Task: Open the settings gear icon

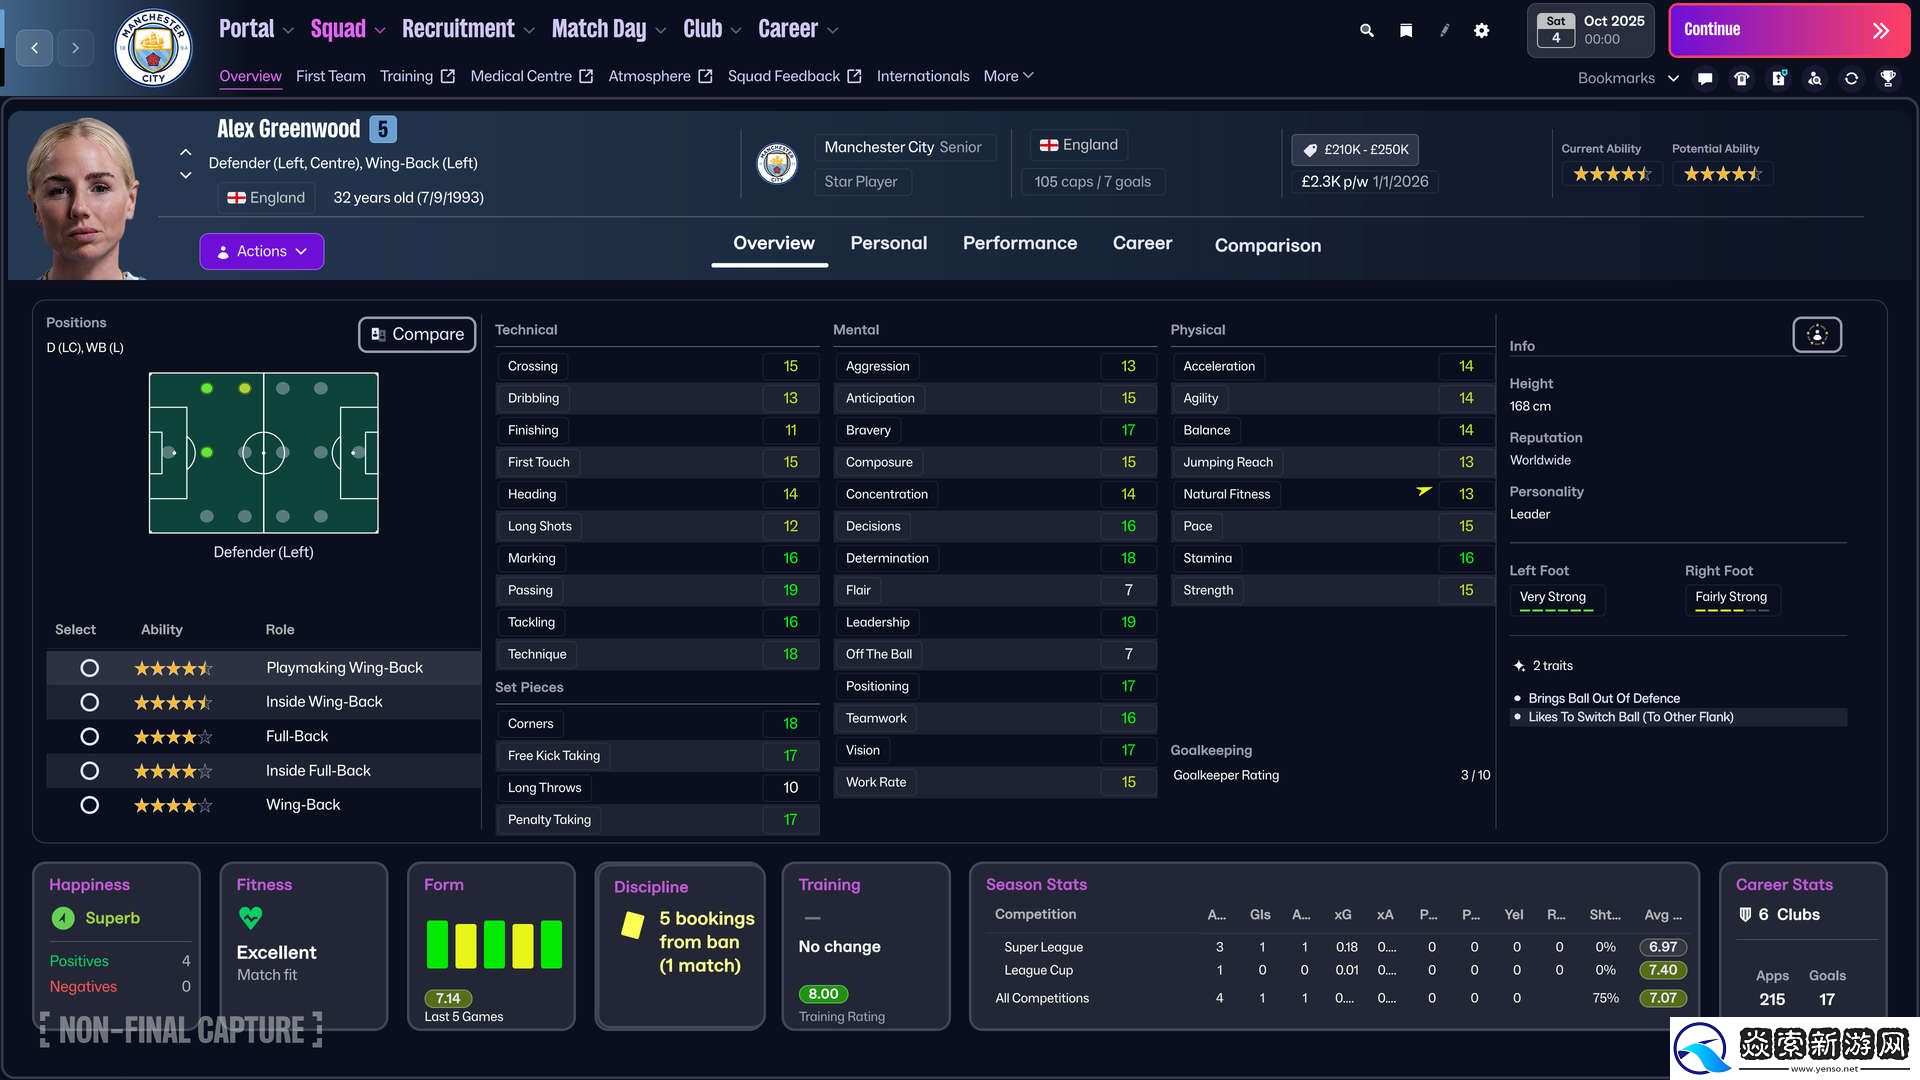Action: tap(1481, 30)
